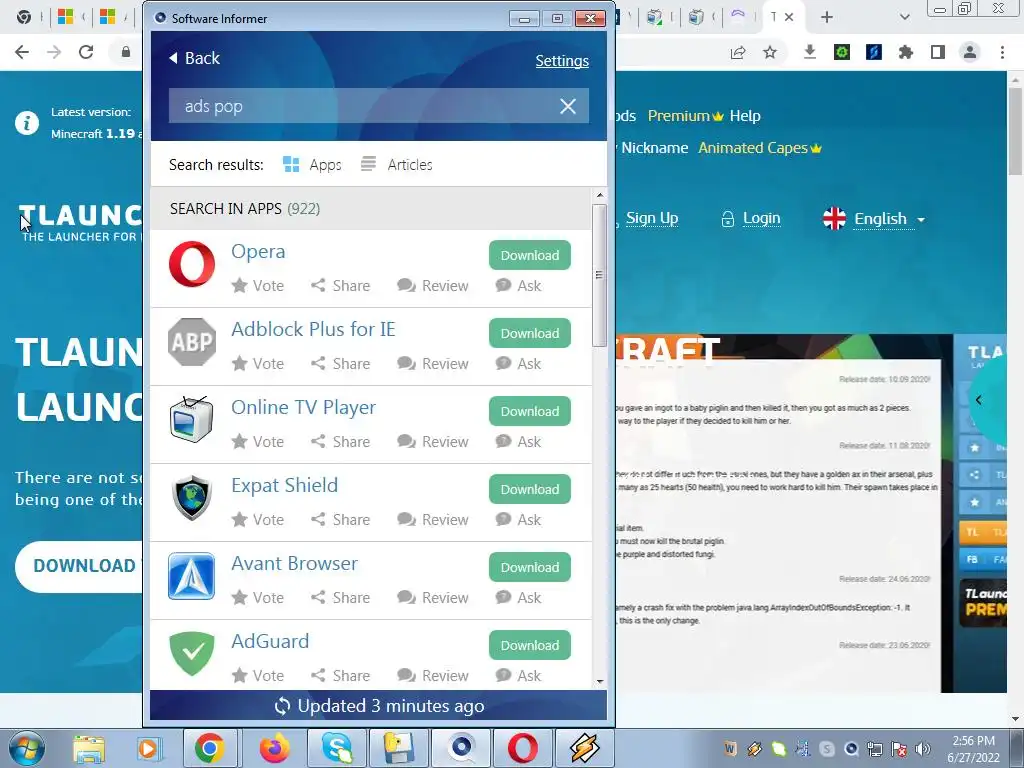Download AdGuard
1024x768 pixels.
point(530,645)
